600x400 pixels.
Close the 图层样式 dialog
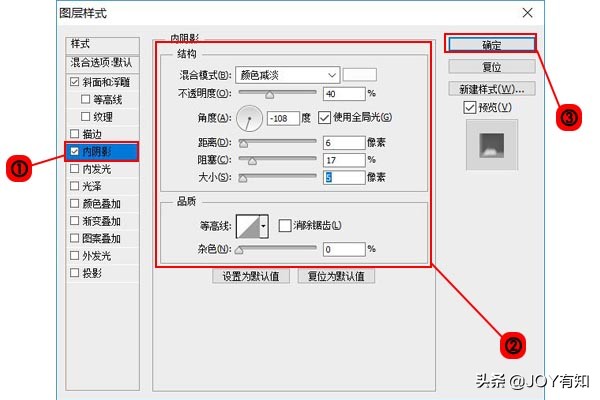[x=528, y=13]
